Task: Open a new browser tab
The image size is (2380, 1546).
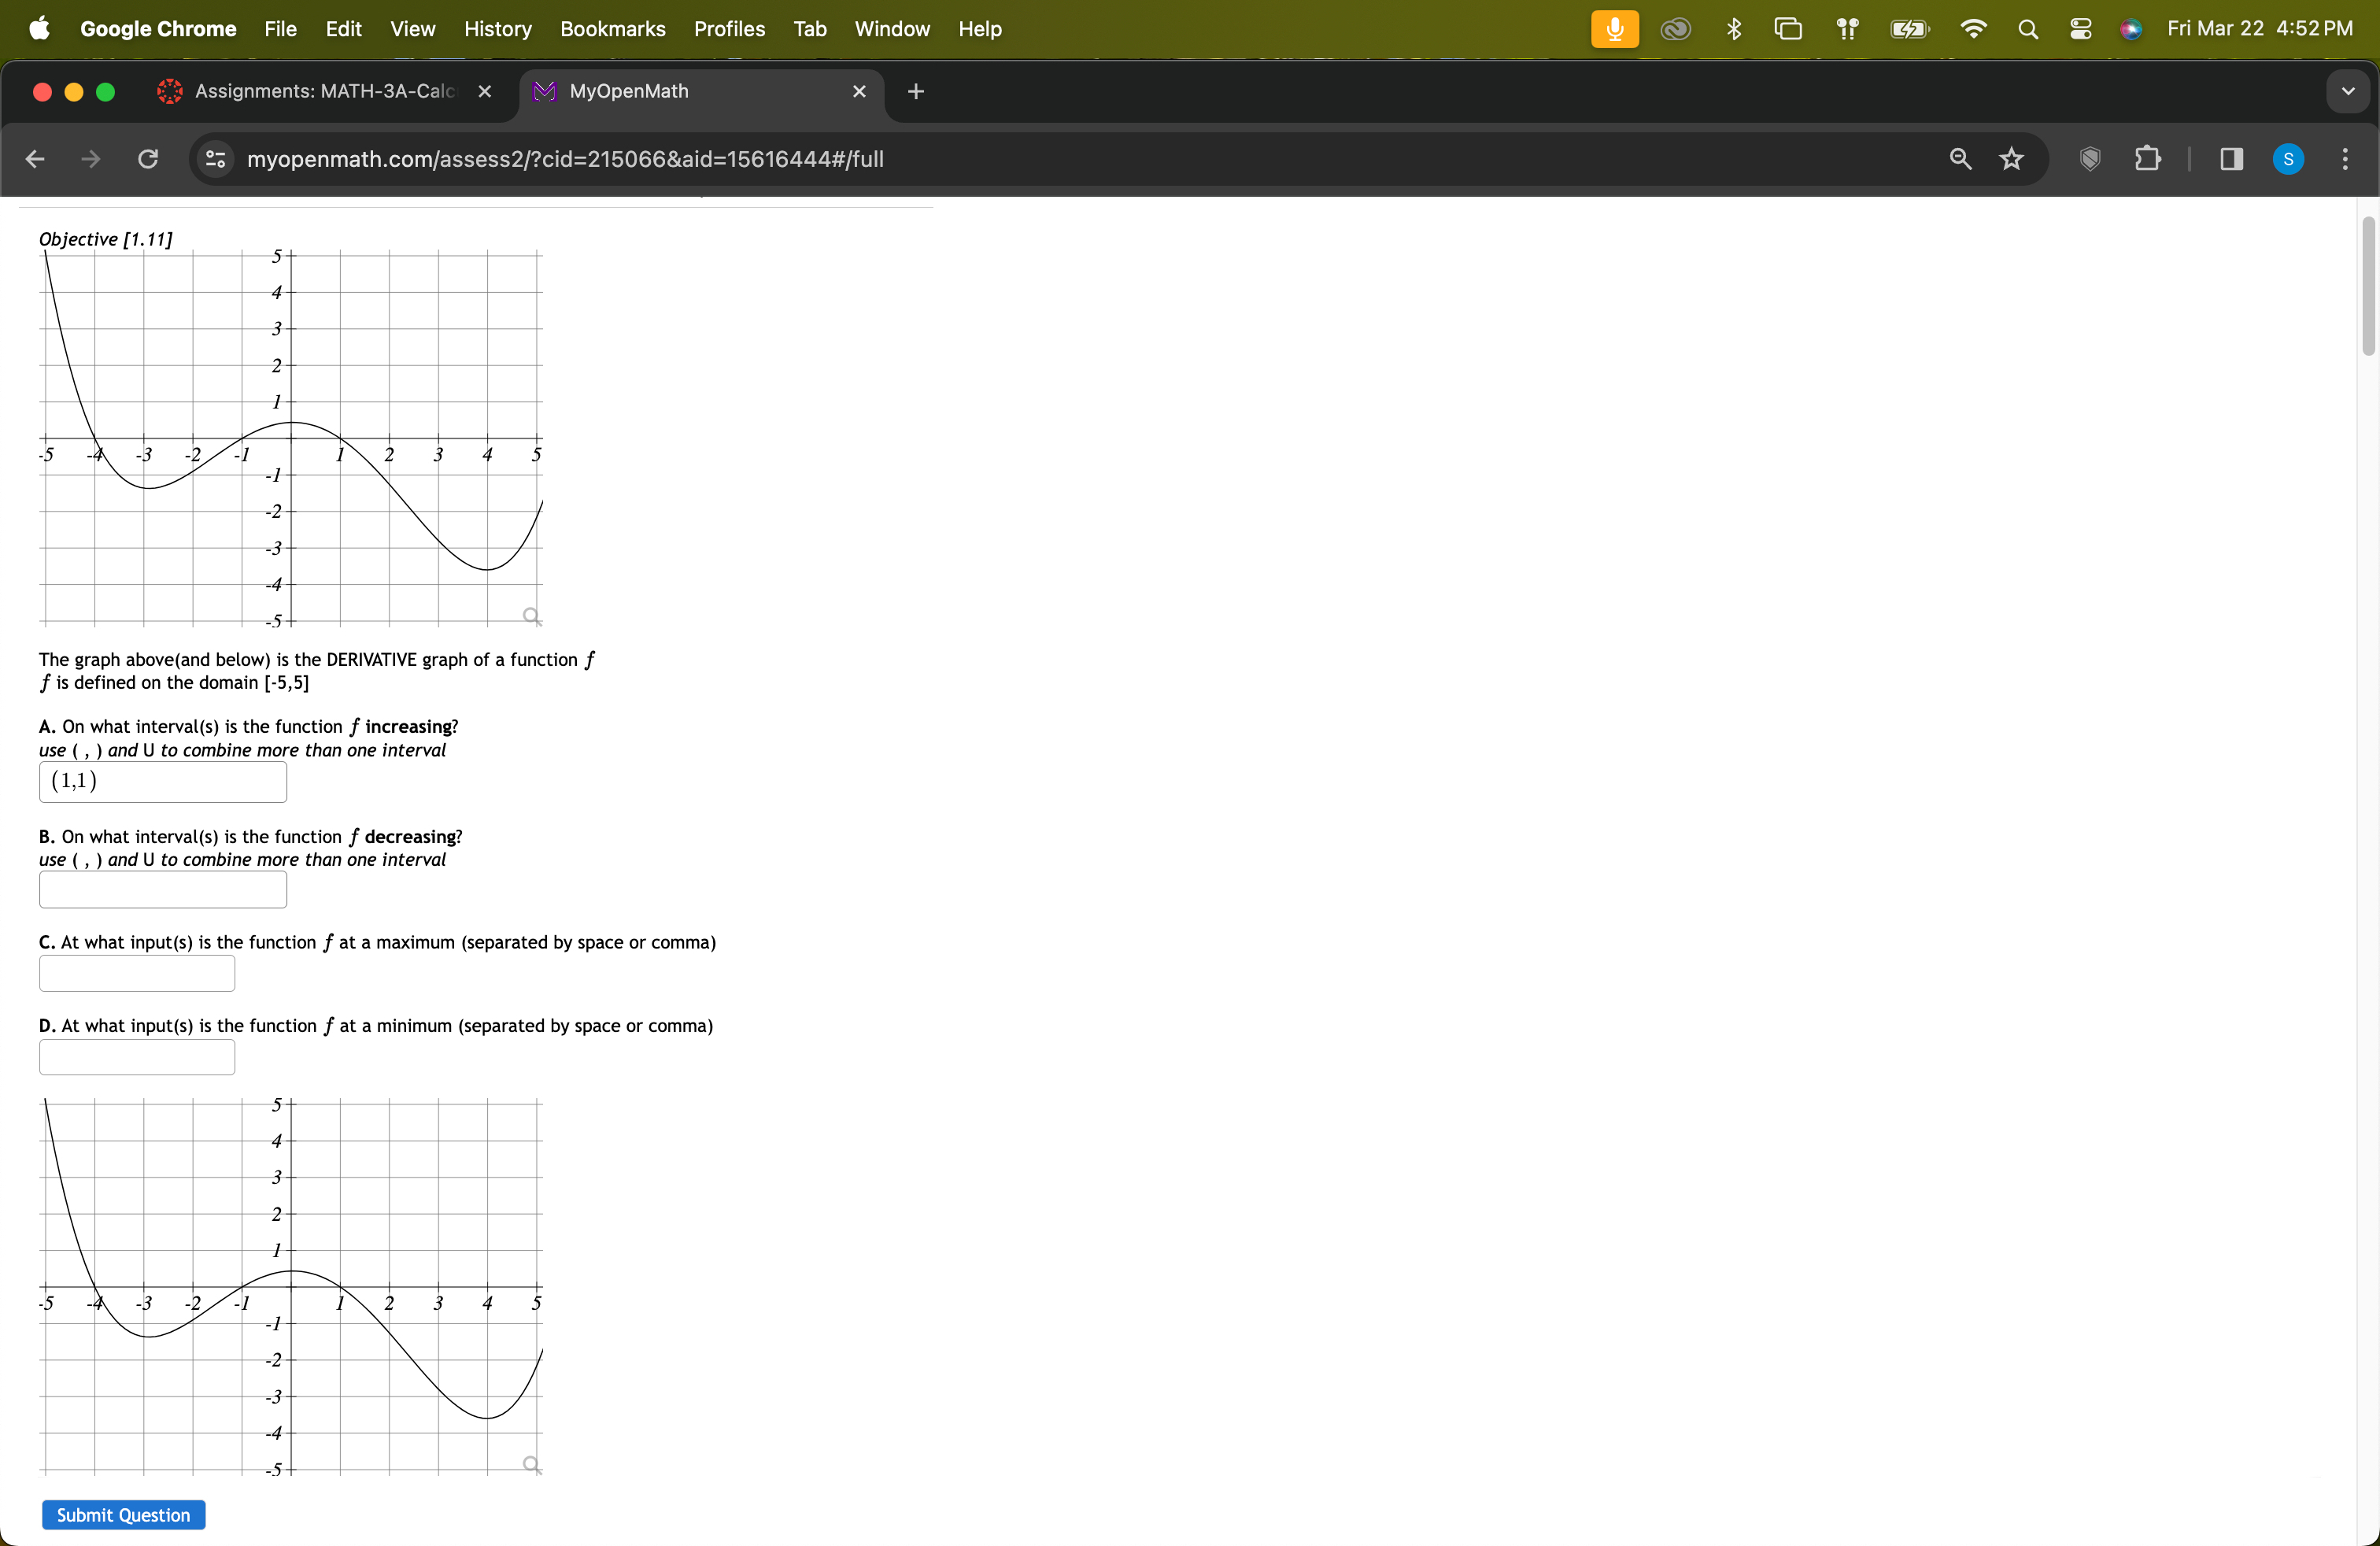Action: pos(915,91)
